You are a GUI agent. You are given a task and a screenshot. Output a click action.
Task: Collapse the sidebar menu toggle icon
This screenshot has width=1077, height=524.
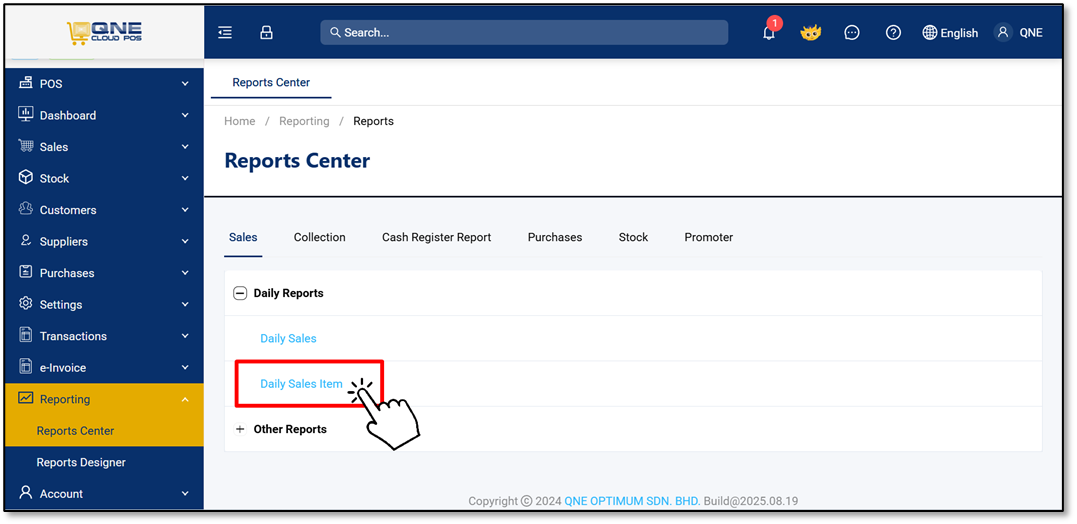(225, 32)
